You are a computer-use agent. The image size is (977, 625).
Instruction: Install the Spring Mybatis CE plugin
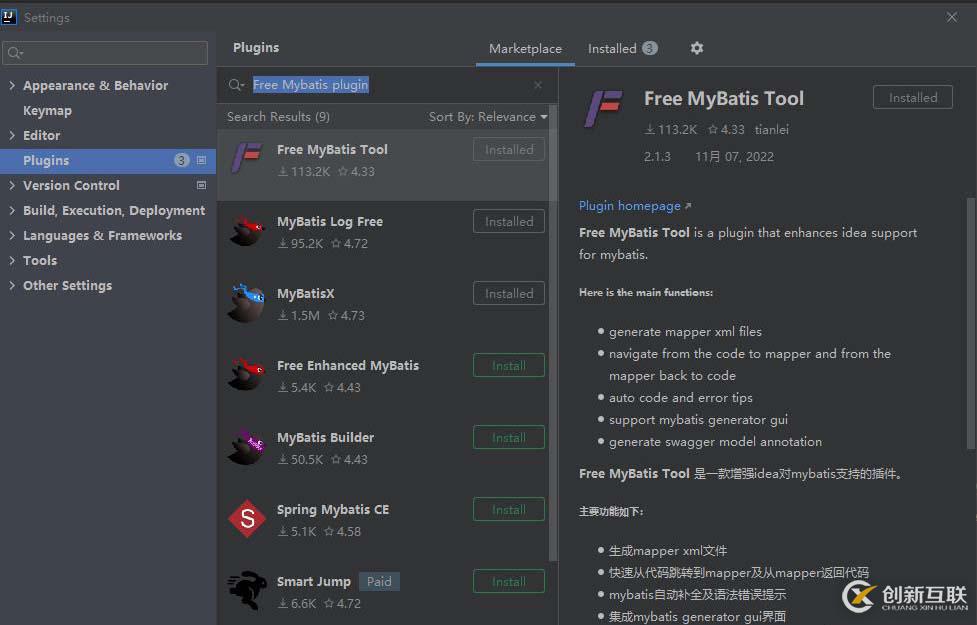(508, 509)
